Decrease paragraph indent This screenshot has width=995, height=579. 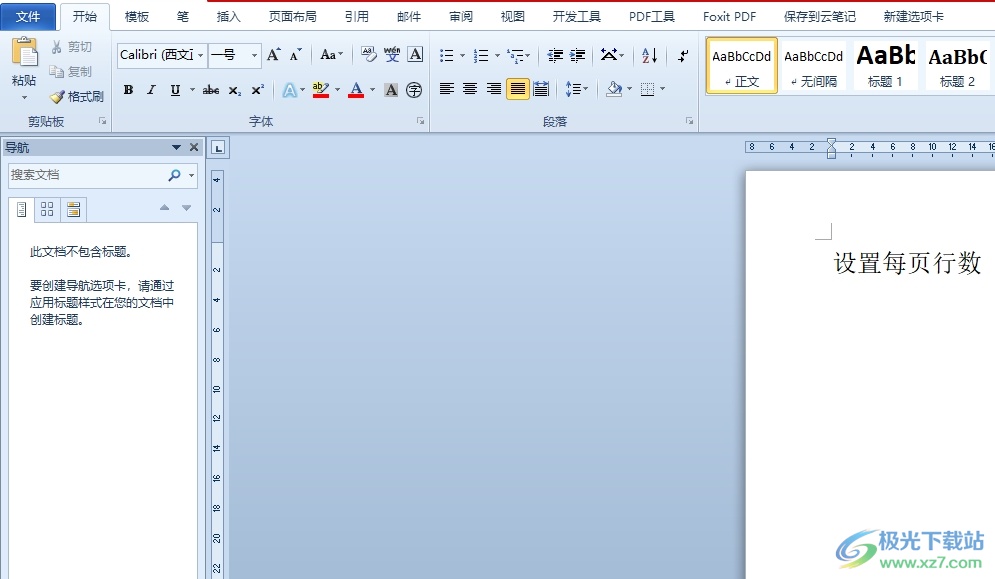555,56
